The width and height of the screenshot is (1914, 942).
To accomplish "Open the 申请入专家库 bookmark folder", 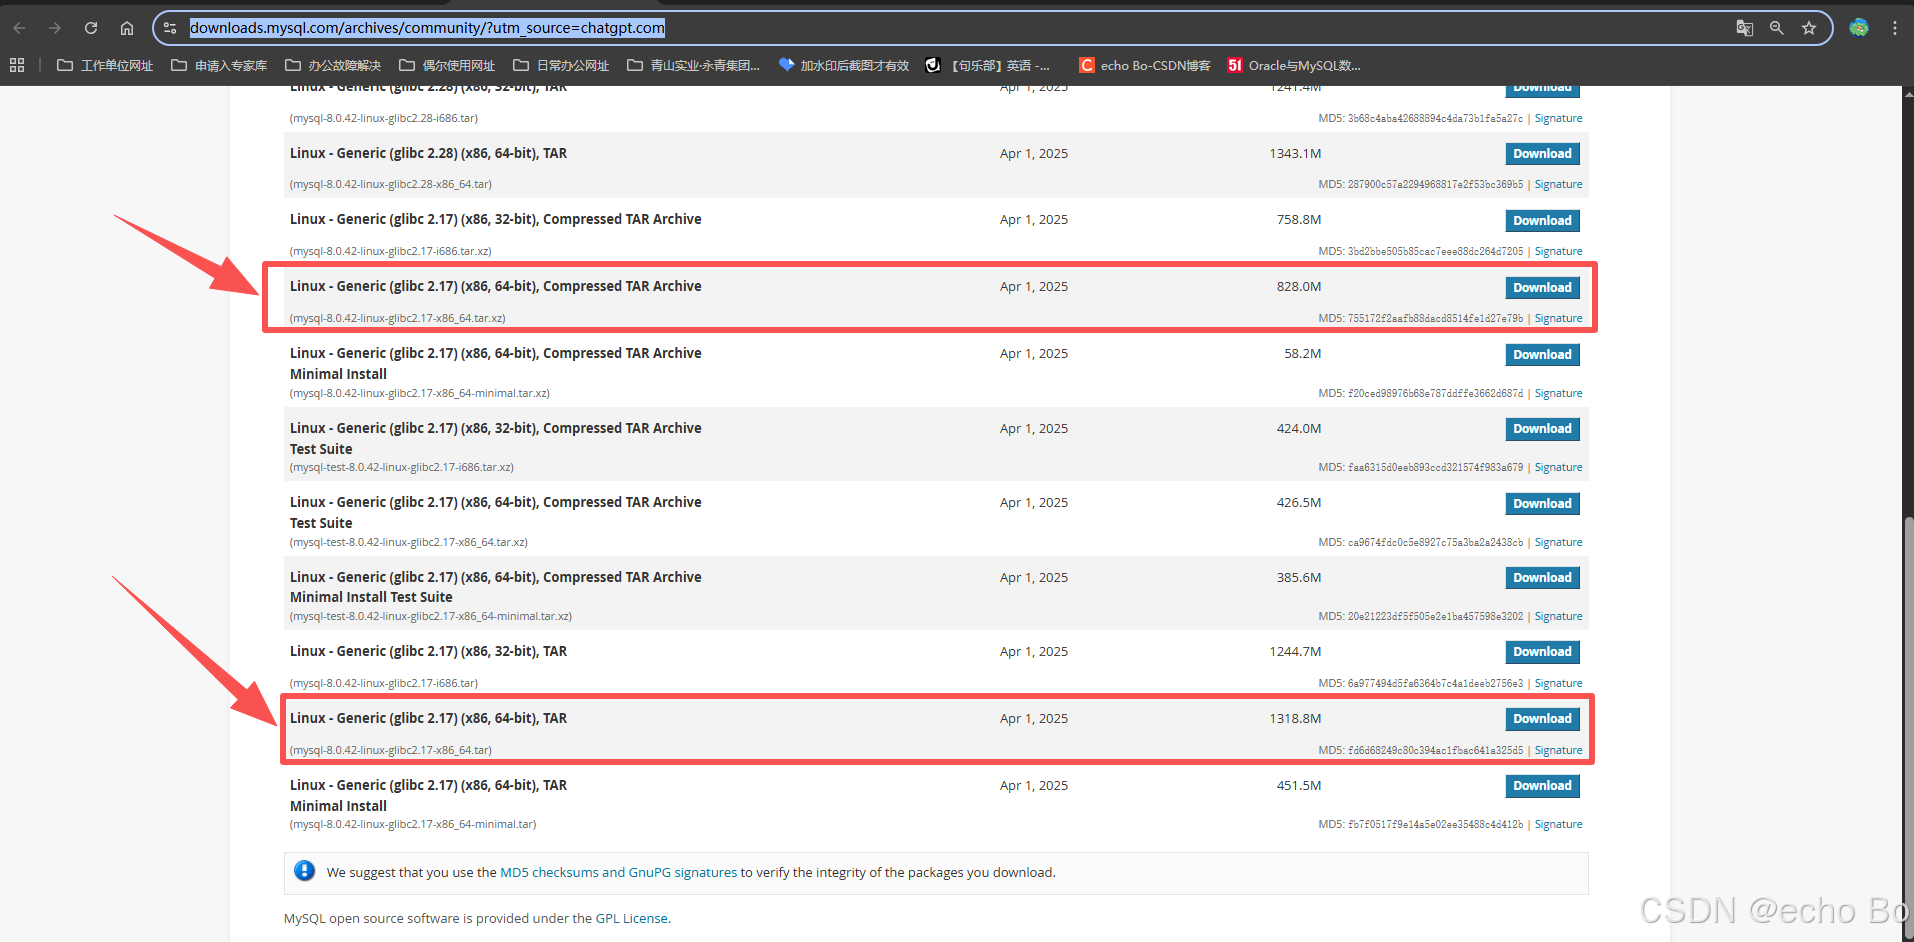I will [219, 65].
